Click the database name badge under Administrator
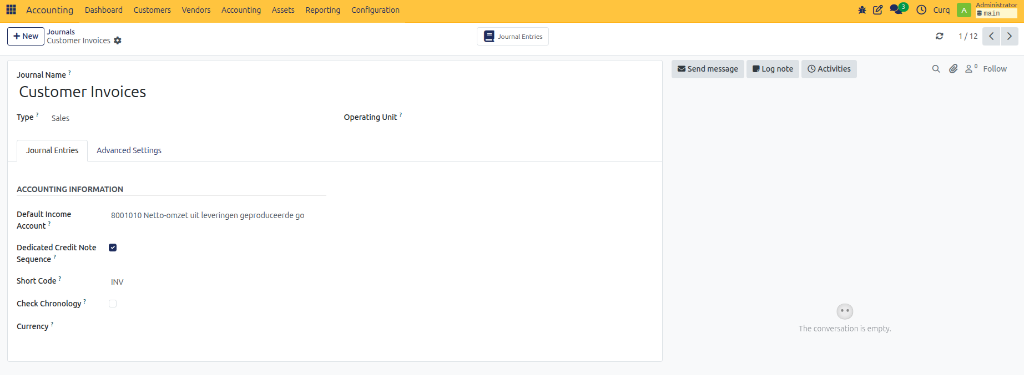 coord(997,13)
